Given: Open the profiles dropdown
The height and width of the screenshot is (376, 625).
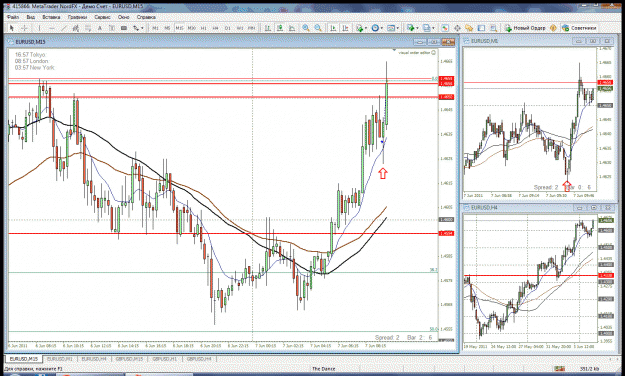Looking at the screenshot, I should (428, 28).
